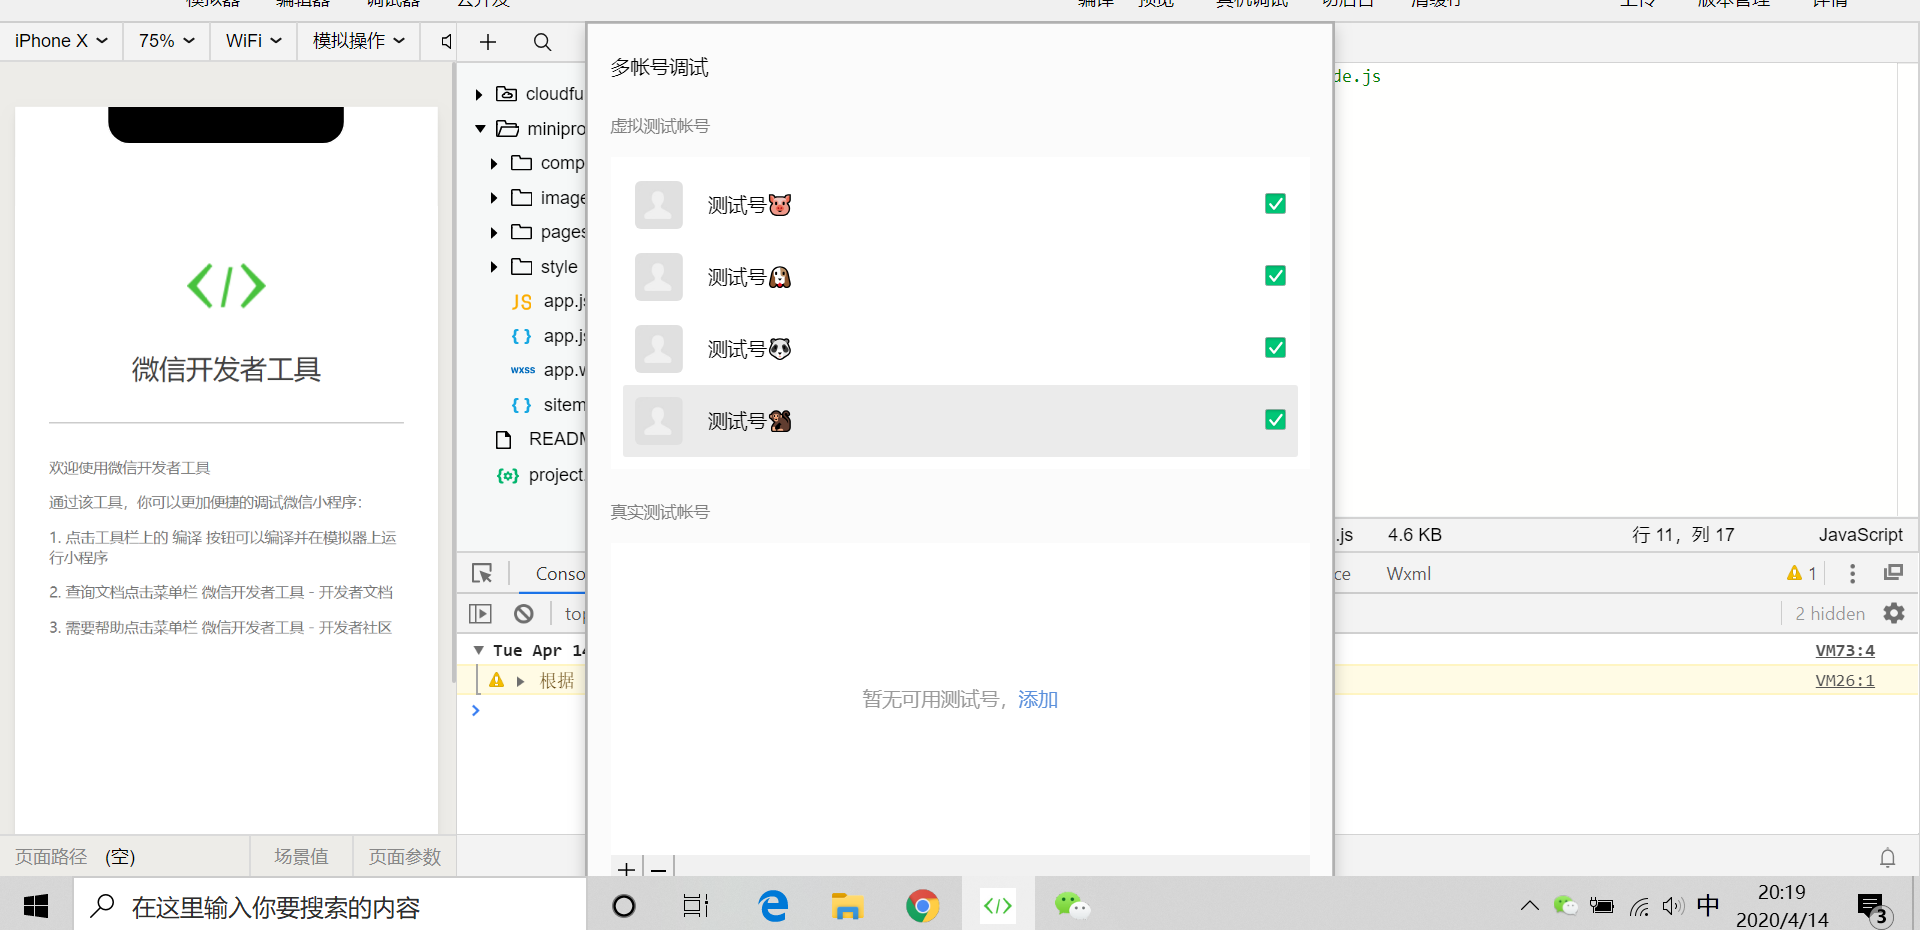1920x930 pixels.
Task: Remove account using minus button at dialog bottom
Action: click(x=659, y=868)
